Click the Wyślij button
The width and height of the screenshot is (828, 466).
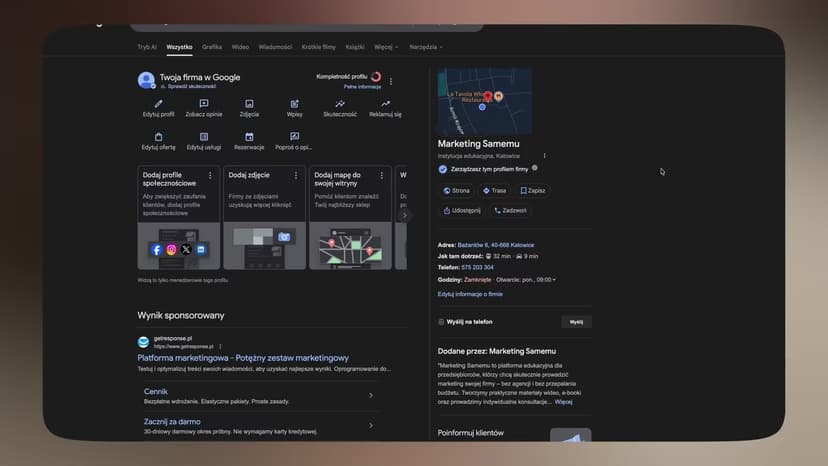[x=576, y=322]
